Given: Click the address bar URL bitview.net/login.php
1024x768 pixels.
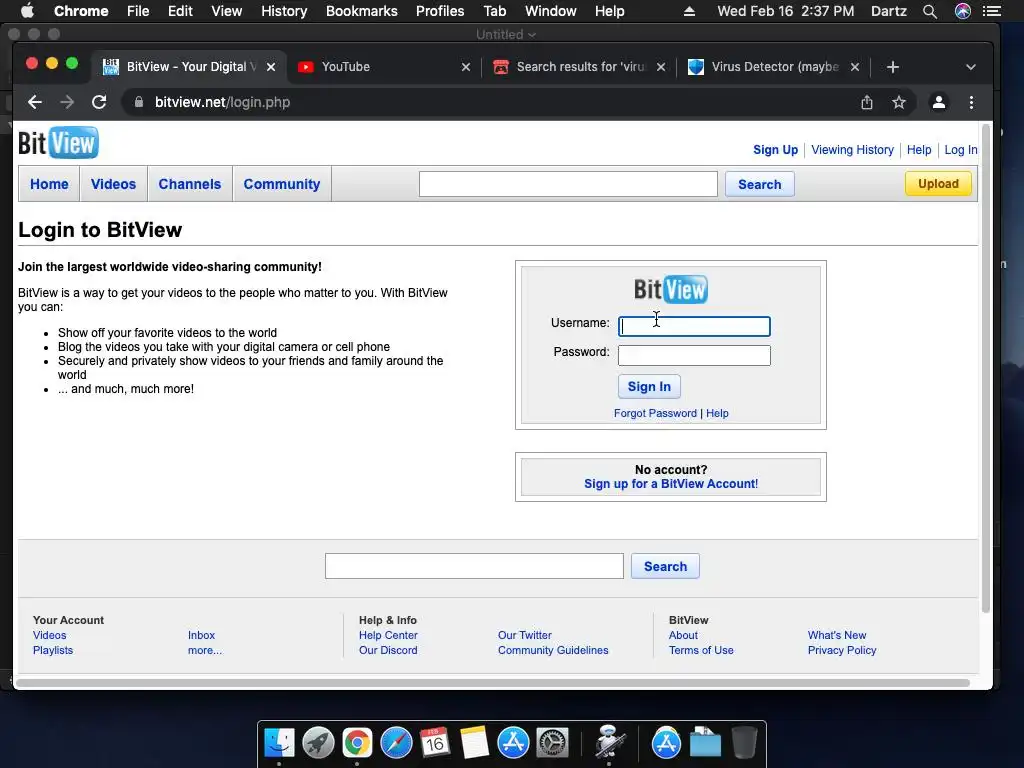Looking at the screenshot, I should click(x=223, y=102).
